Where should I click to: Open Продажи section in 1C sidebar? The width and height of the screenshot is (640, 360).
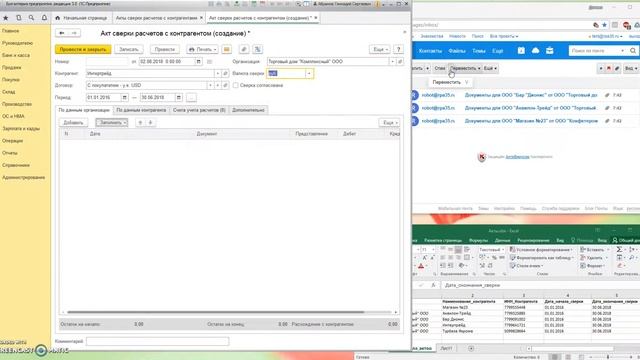click(11, 67)
